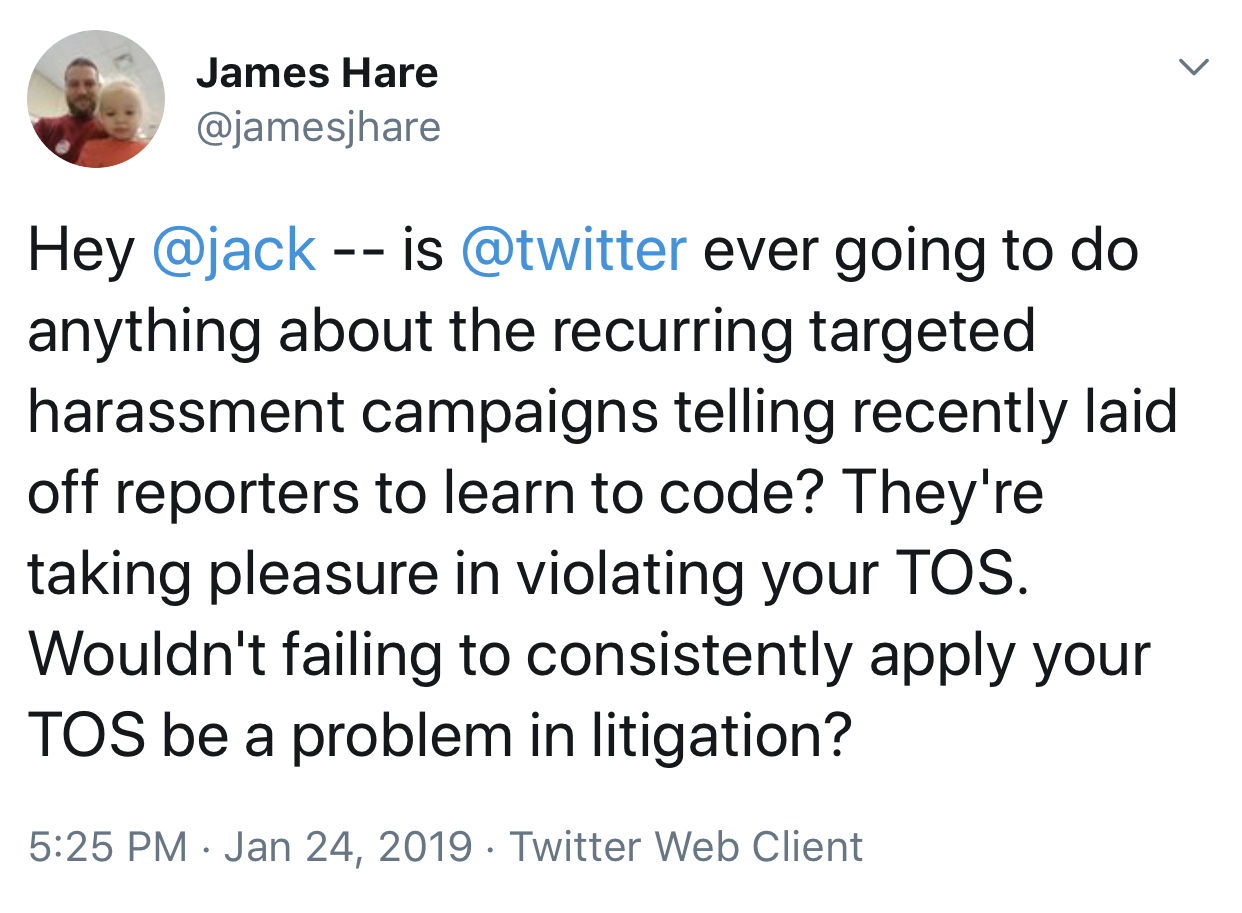Click the word "Wouldn't" in the tweet

tap(150, 654)
